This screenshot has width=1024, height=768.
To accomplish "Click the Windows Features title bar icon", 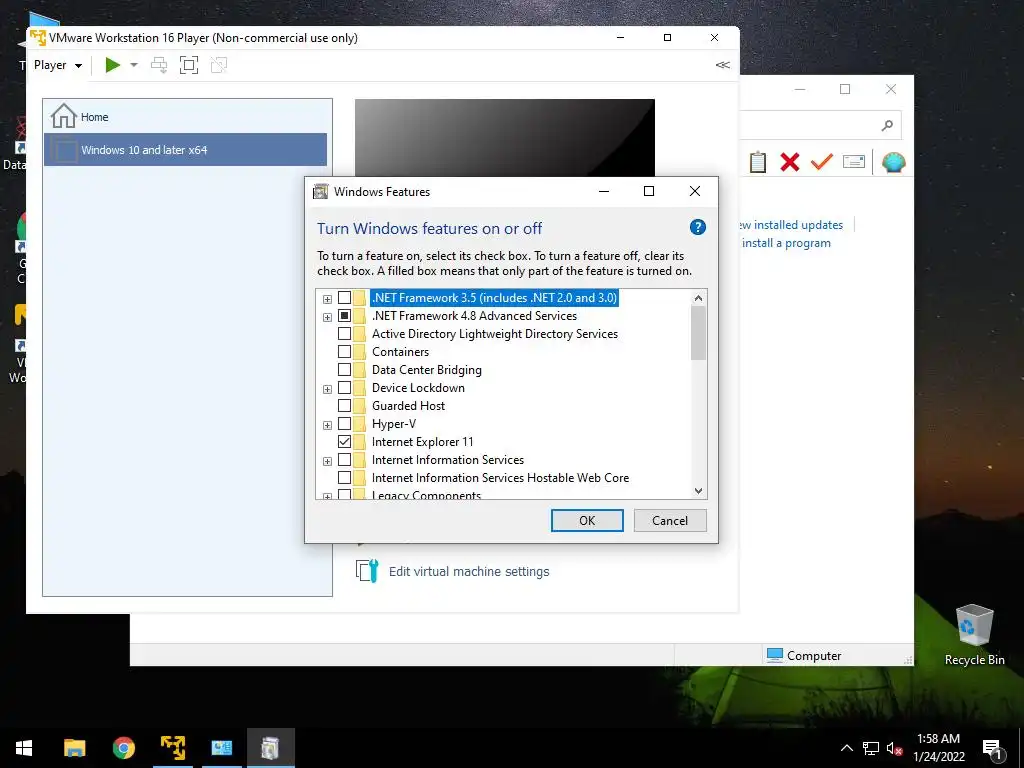I will coord(320,191).
